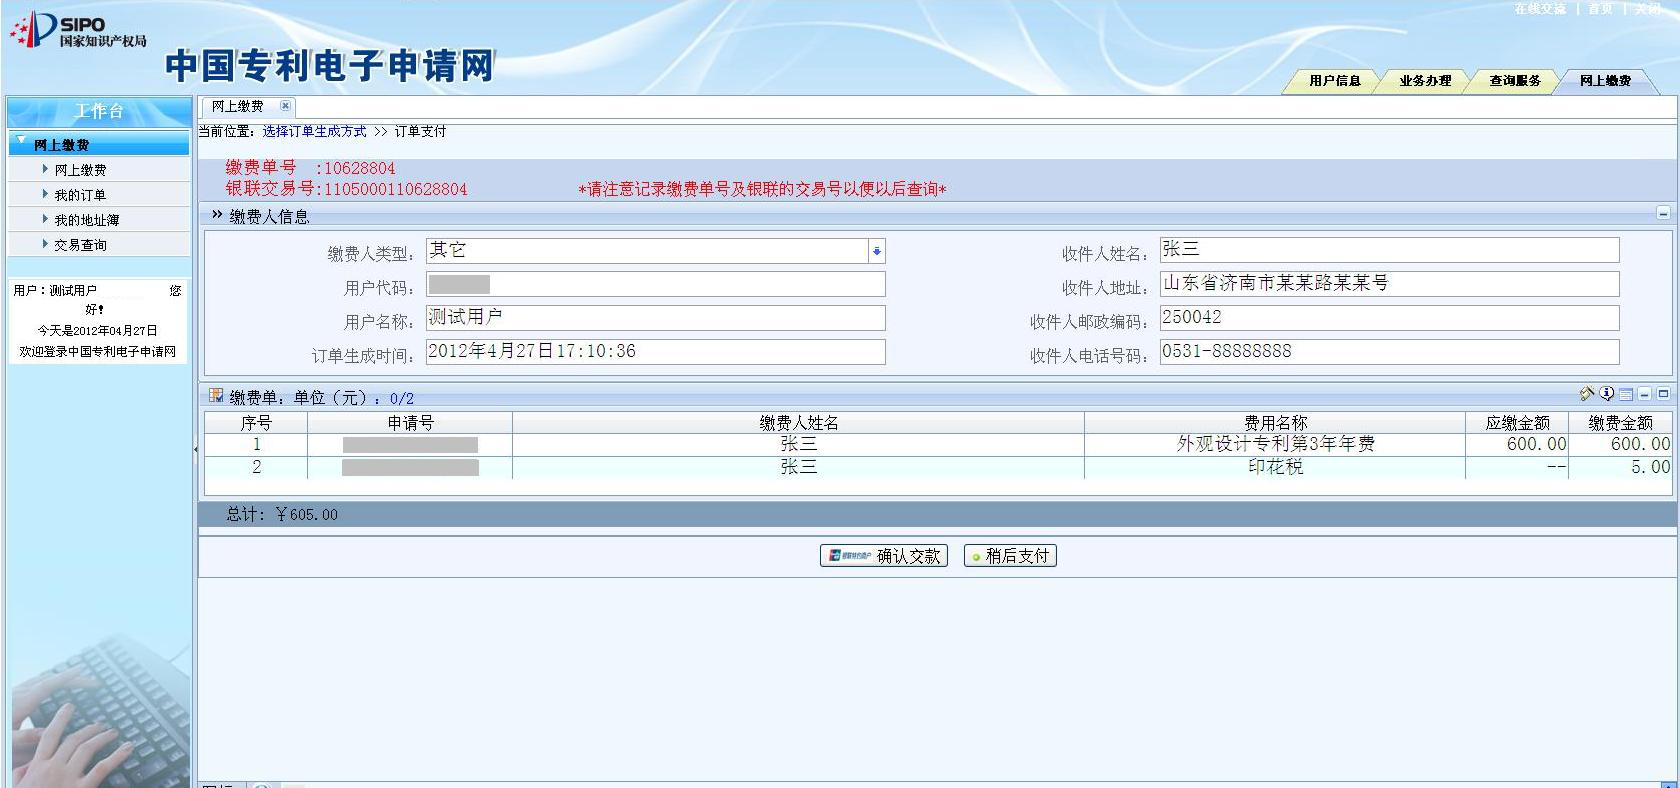Screen dimensions: 1680x788
Task: Click the info bubble icon in 缴费单 header
Action: point(1606,394)
